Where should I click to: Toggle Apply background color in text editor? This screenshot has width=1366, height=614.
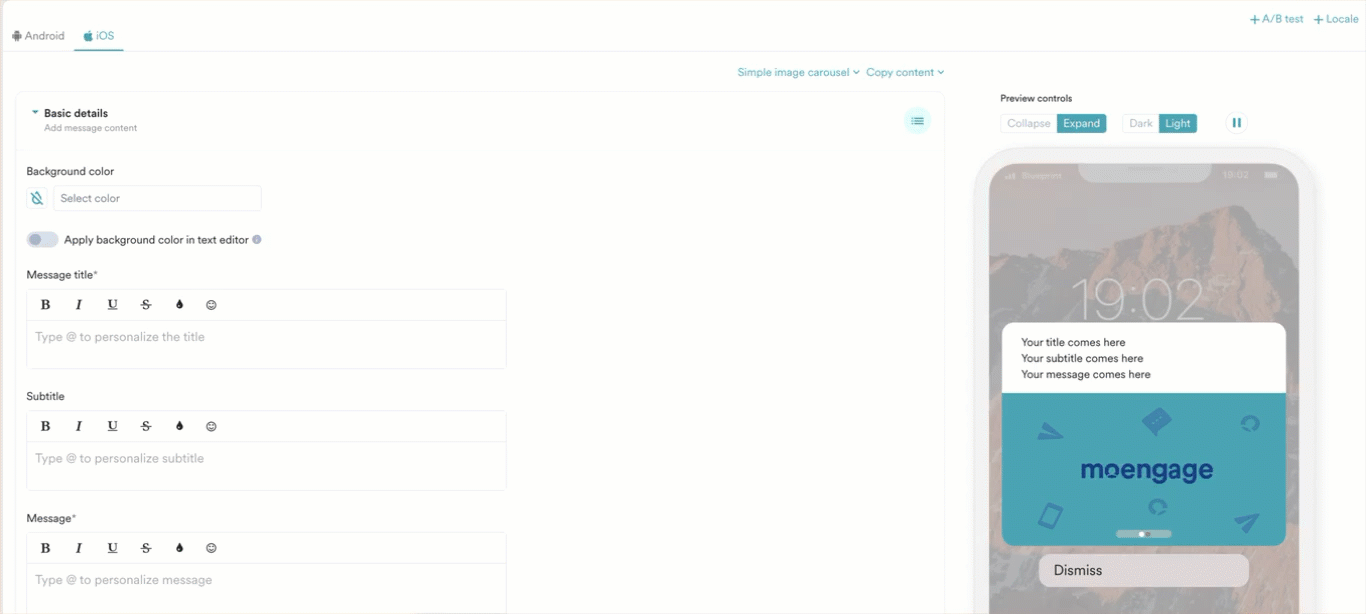42,240
